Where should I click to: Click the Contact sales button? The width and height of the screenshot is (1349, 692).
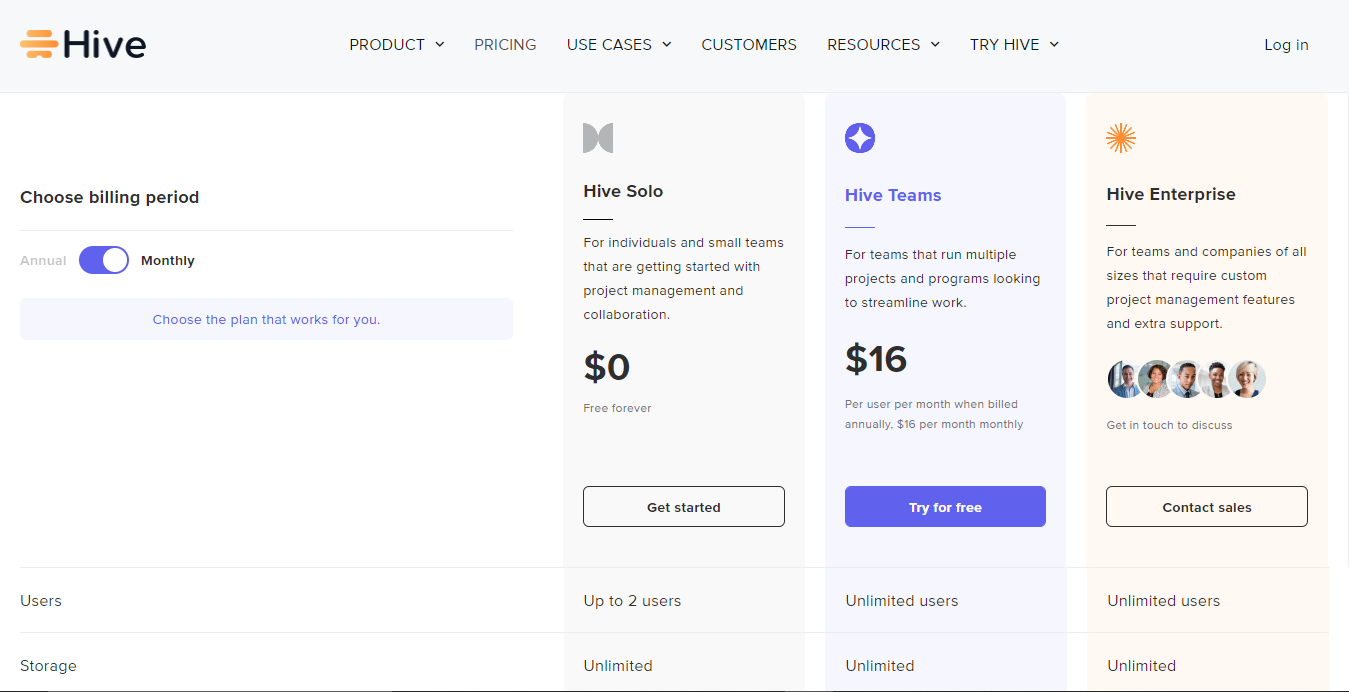coord(1207,507)
